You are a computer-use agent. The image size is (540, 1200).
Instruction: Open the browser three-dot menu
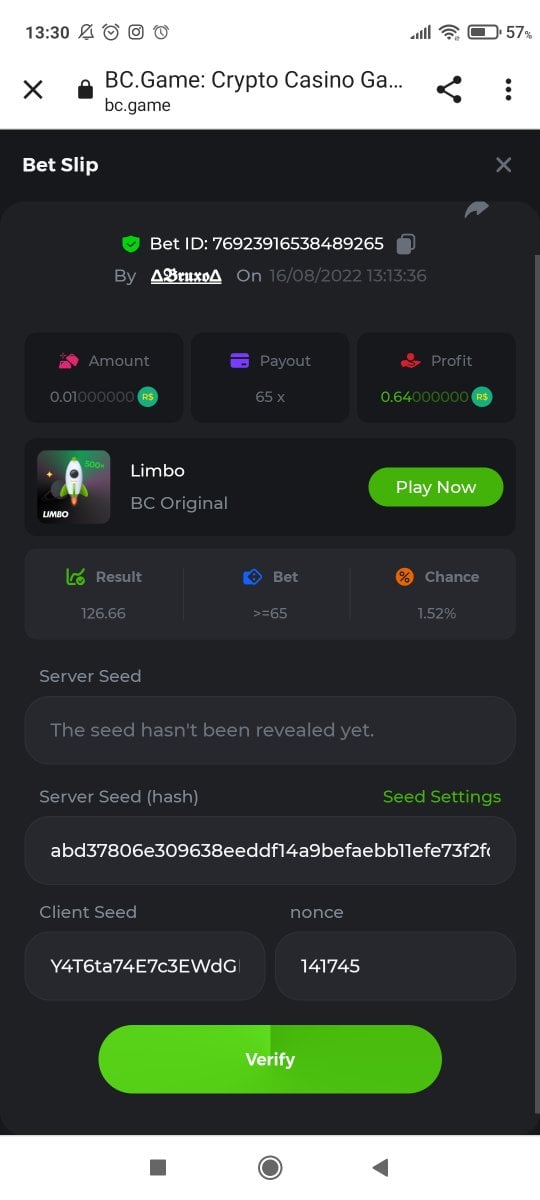(508, 89)
